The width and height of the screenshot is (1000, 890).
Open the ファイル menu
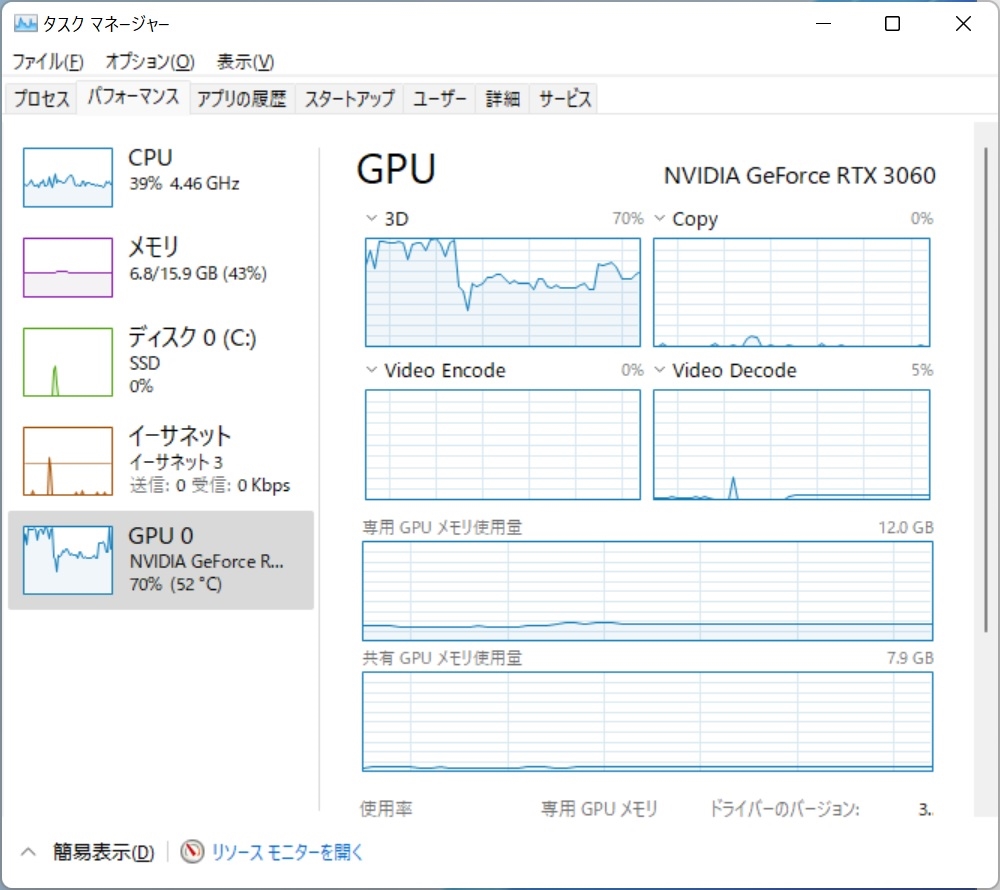click(x=48, y=62)
